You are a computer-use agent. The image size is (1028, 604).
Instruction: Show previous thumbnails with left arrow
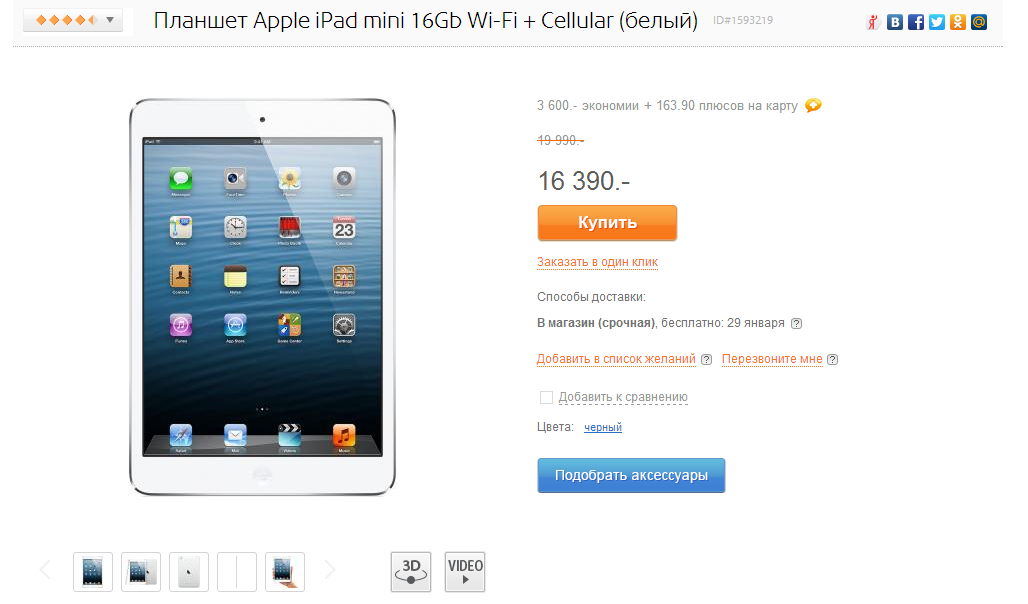[x=45, y=571]
